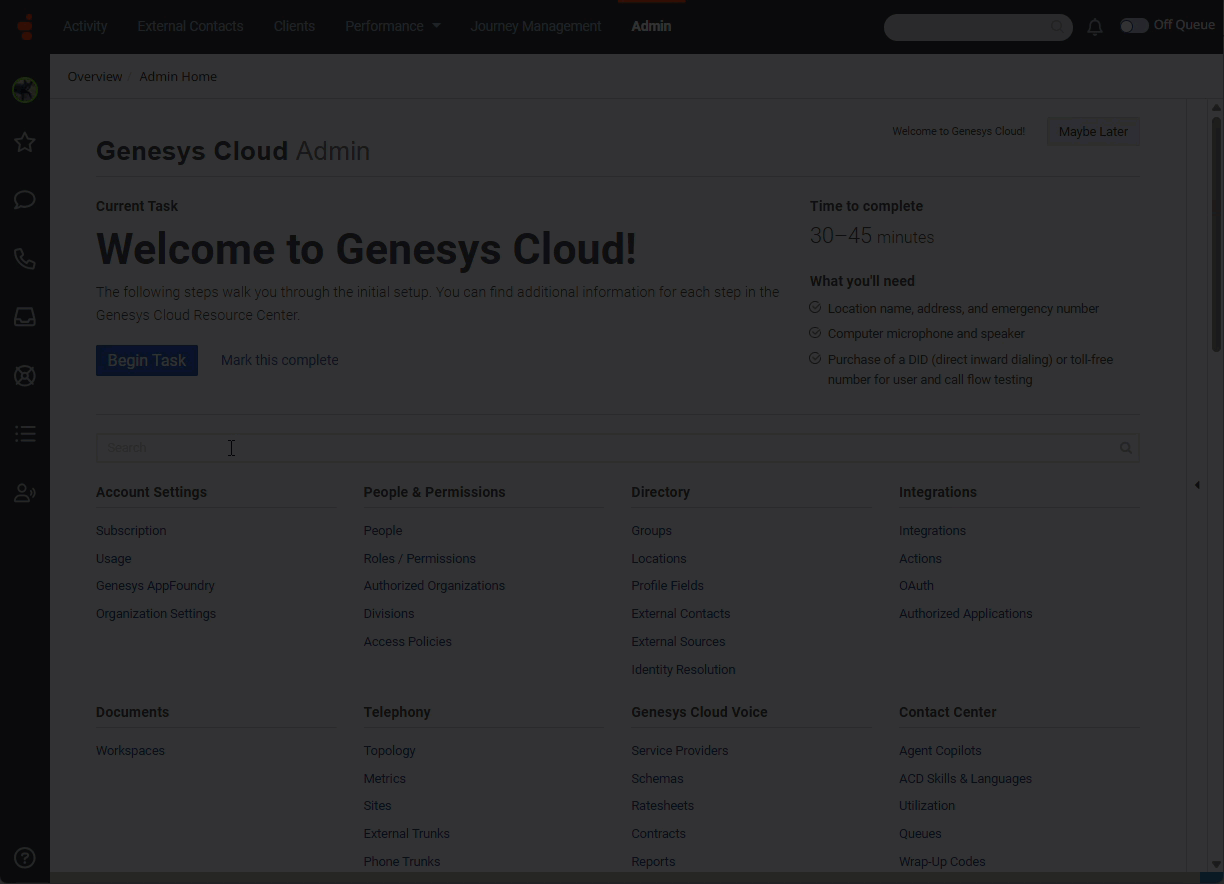1224x884 pixels.
Task: Click the Genesys logo icon
Action: click(x=26, y=27)
